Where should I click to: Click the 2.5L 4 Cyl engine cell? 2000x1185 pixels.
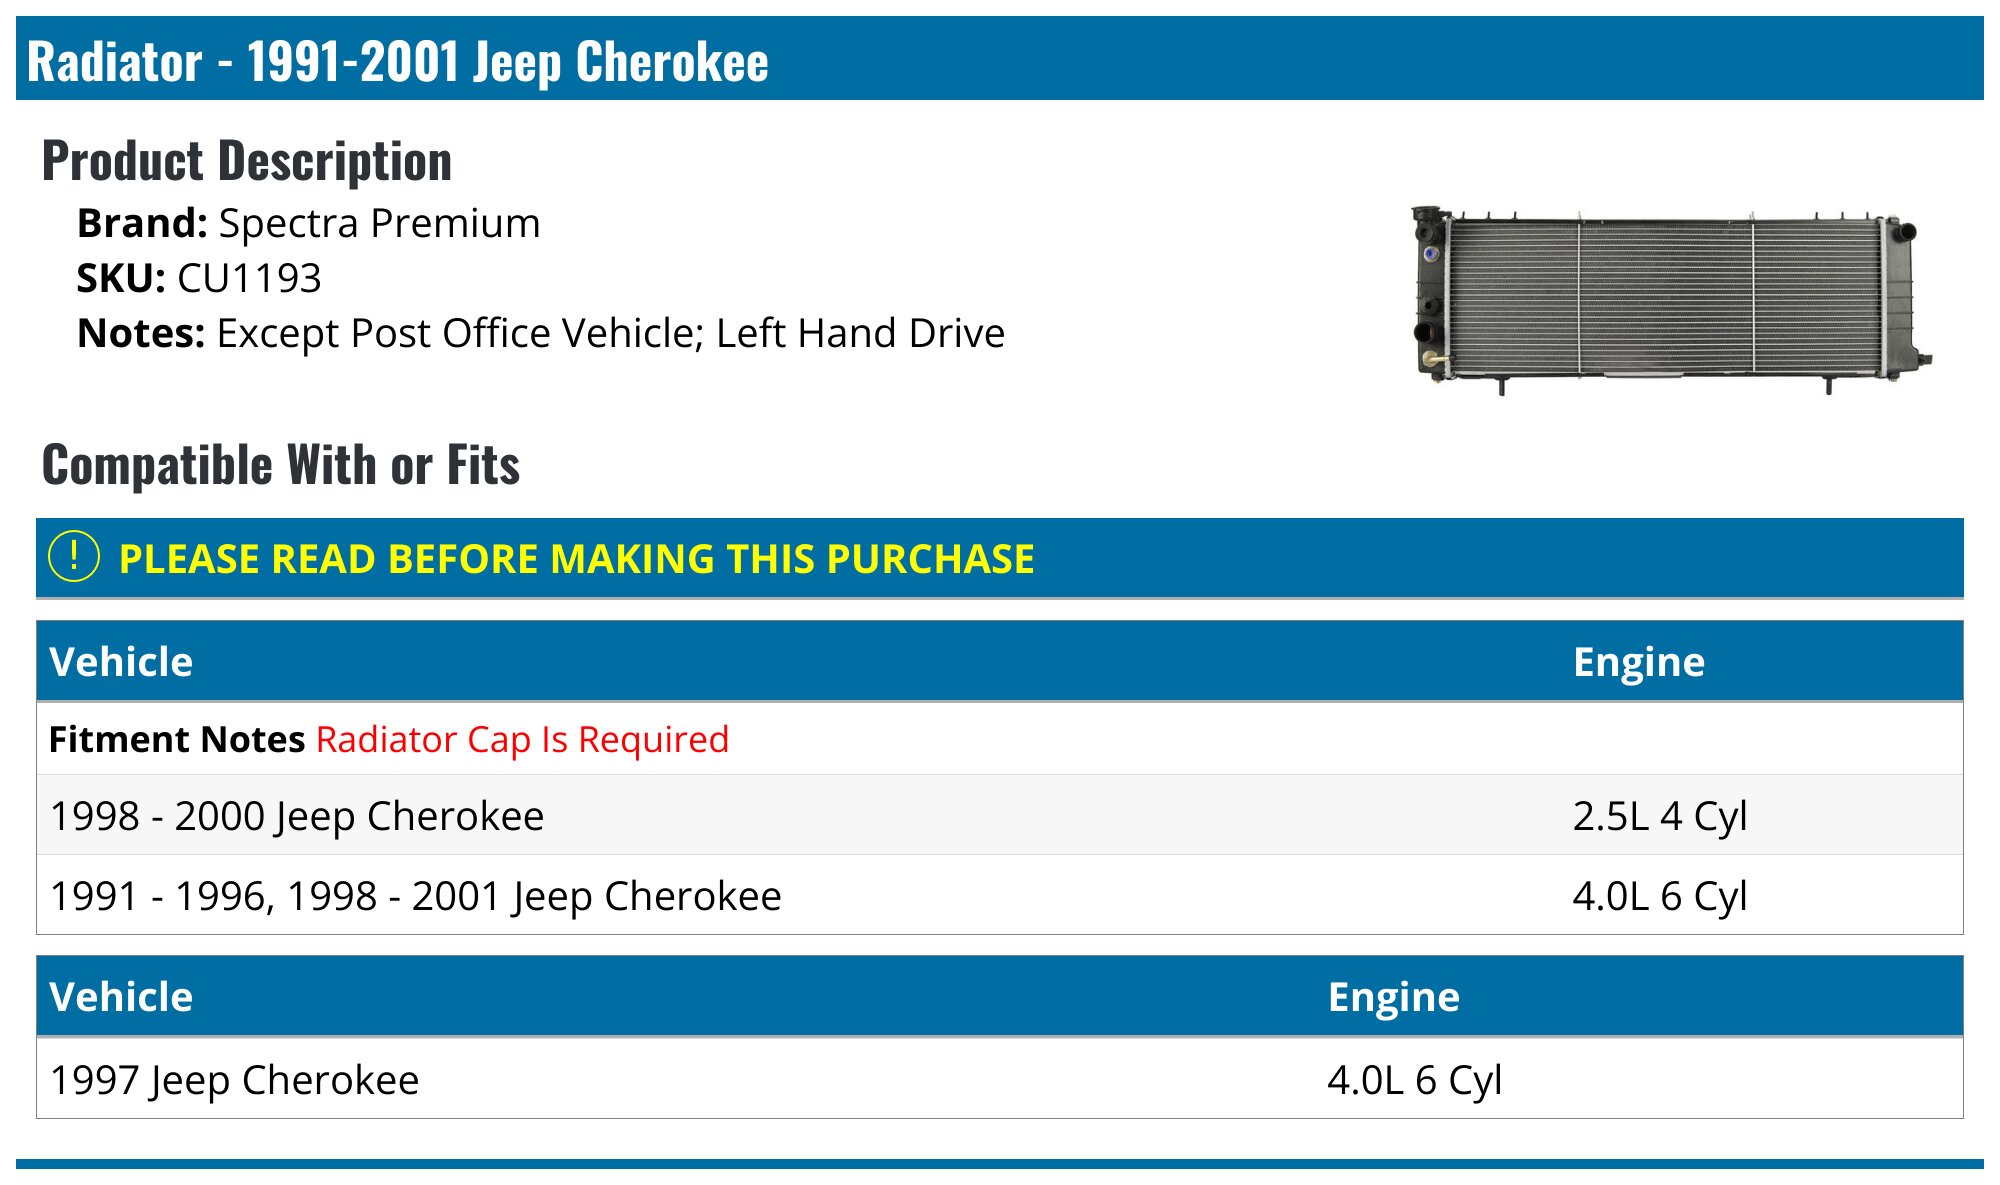coord(1660,816)
